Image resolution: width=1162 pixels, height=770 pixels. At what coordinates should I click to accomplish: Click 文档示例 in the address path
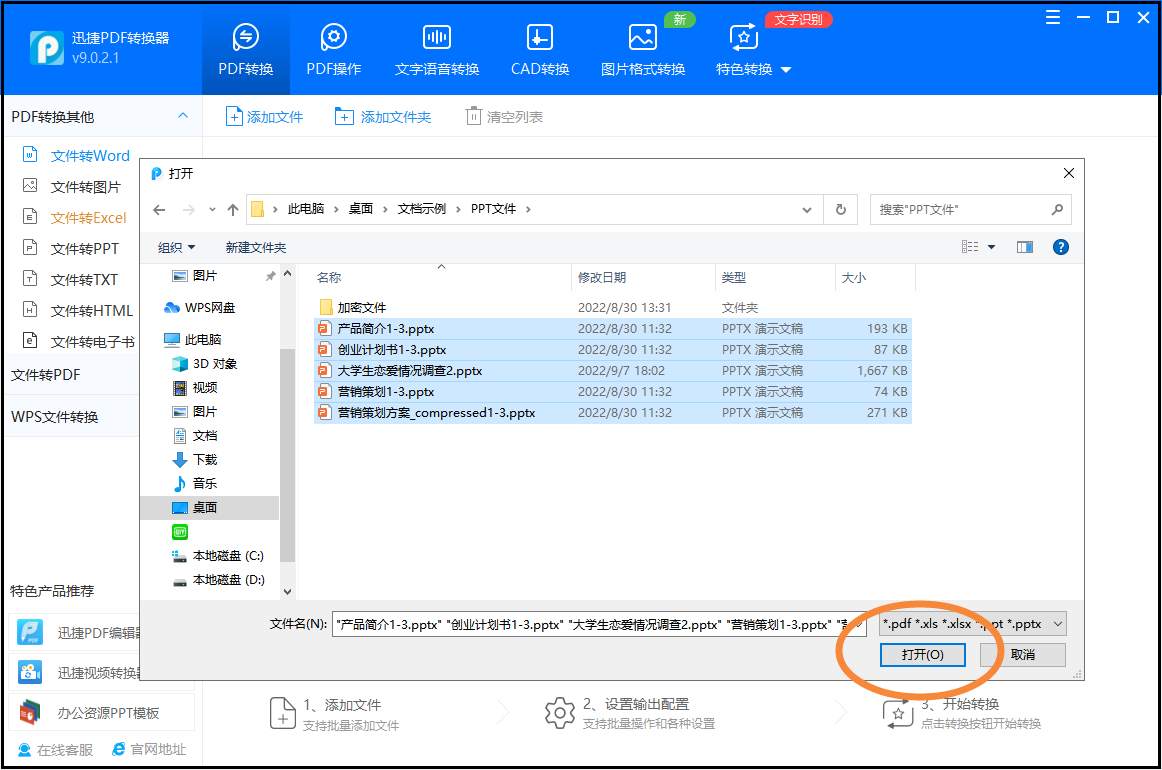coord(422,209)
